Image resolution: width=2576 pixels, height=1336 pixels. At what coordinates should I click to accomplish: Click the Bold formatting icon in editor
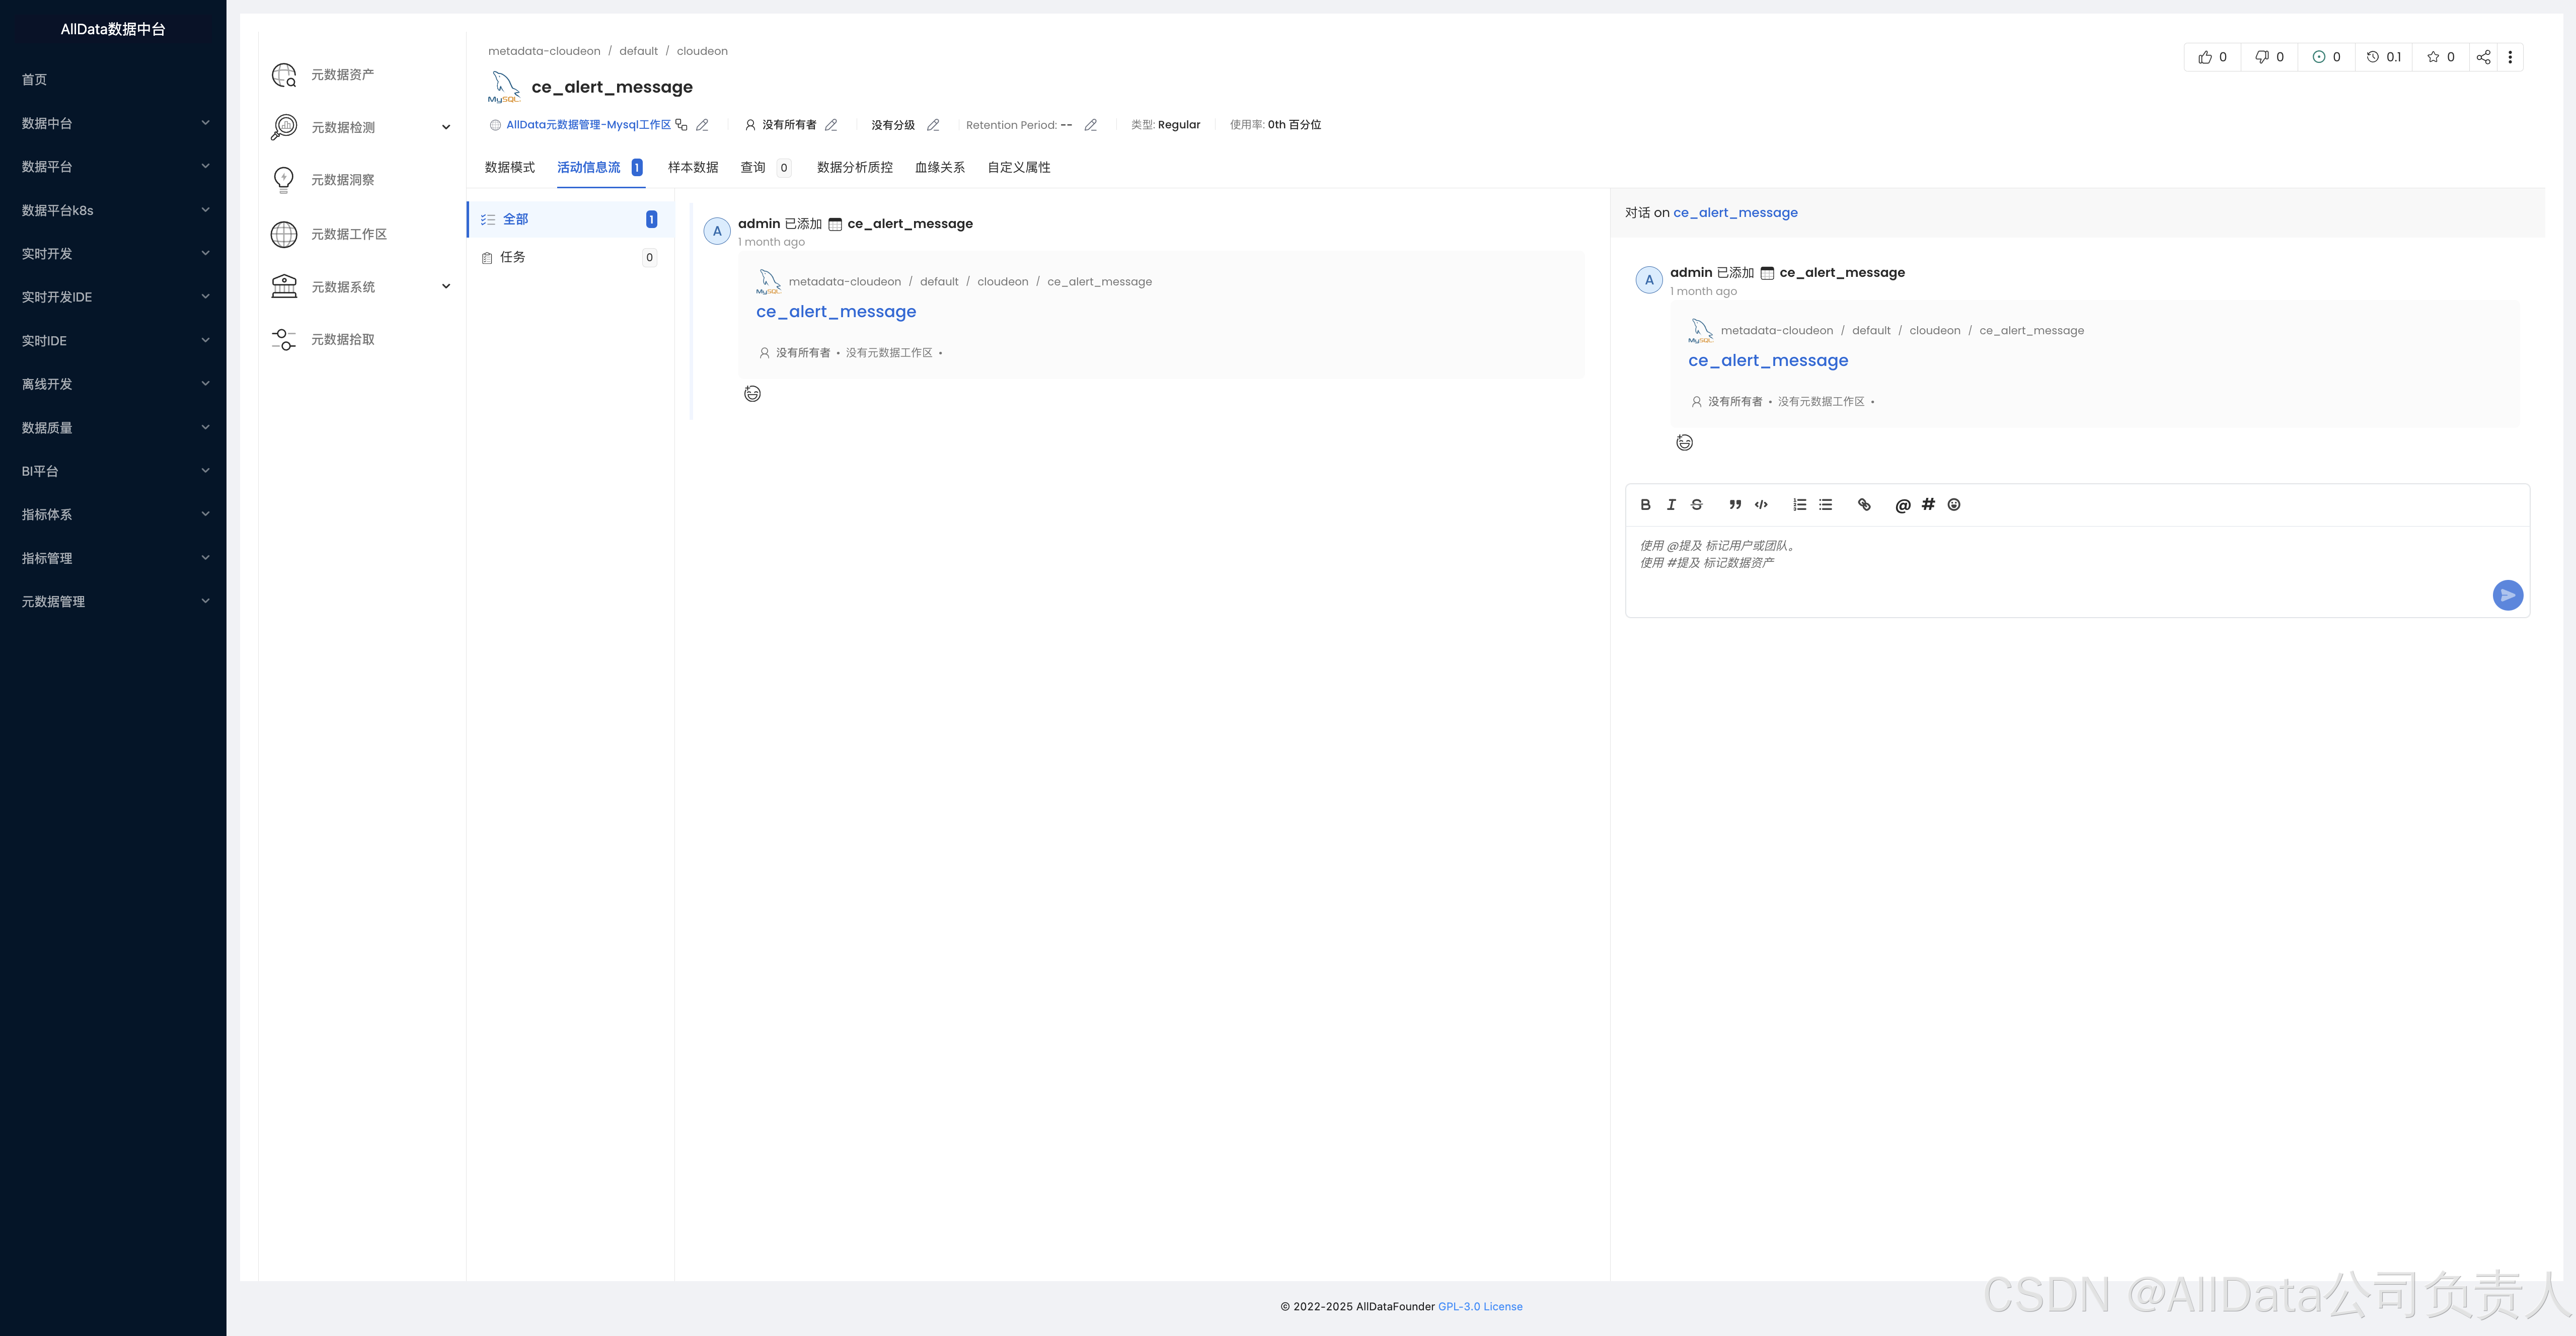click(x=1645, y=505)
